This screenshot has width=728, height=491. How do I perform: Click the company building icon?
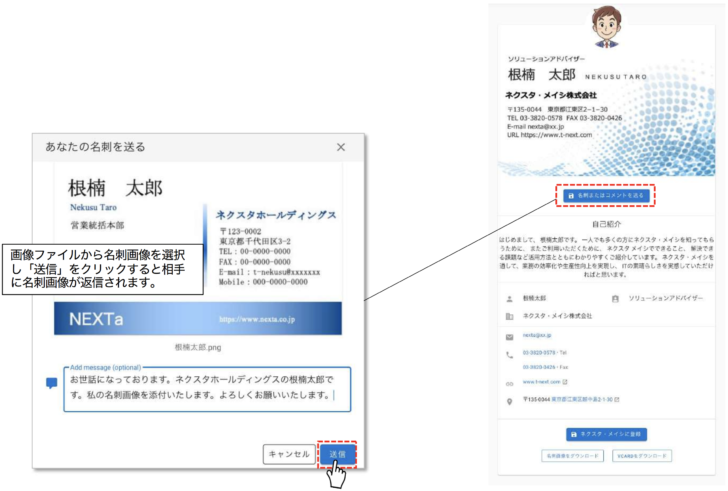(509, 317)
